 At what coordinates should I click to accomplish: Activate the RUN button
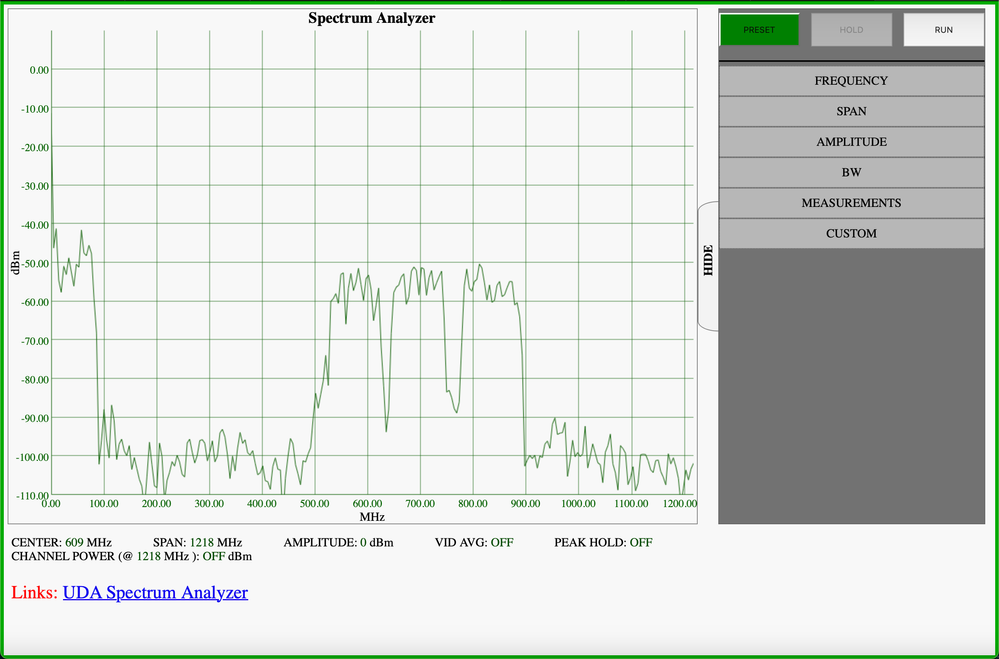[941, 29]
